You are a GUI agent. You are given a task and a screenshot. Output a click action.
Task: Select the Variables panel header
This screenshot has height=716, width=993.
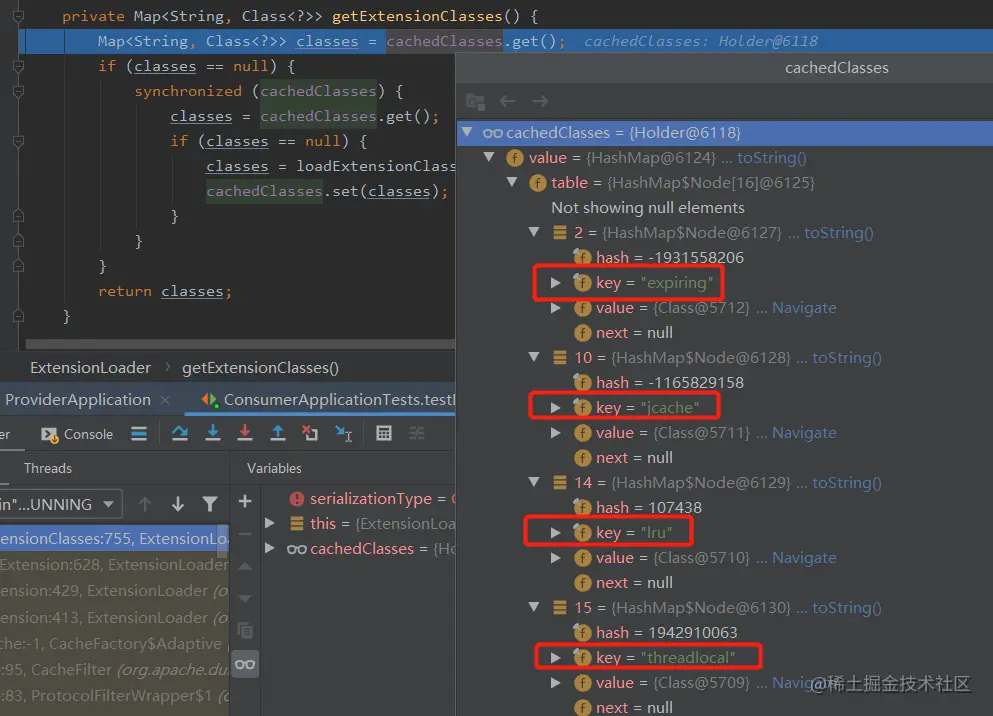tap(274, 468)
